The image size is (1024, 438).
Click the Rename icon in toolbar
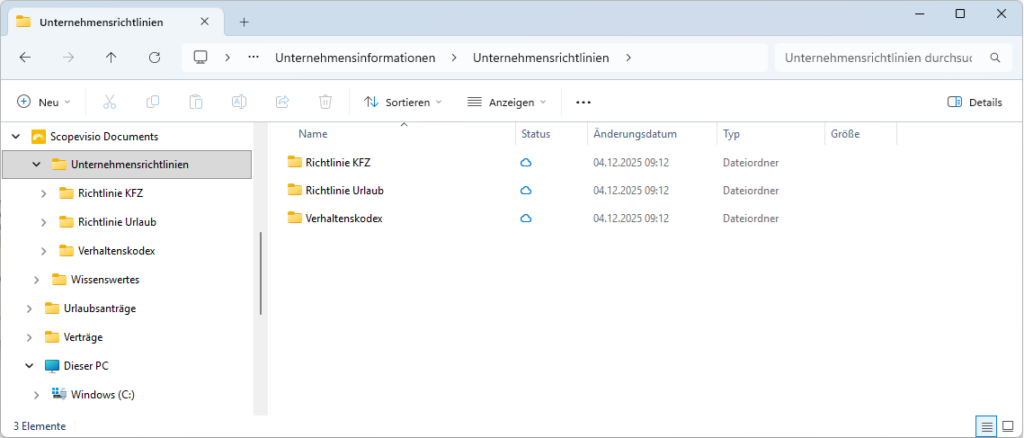pos(239,102)
